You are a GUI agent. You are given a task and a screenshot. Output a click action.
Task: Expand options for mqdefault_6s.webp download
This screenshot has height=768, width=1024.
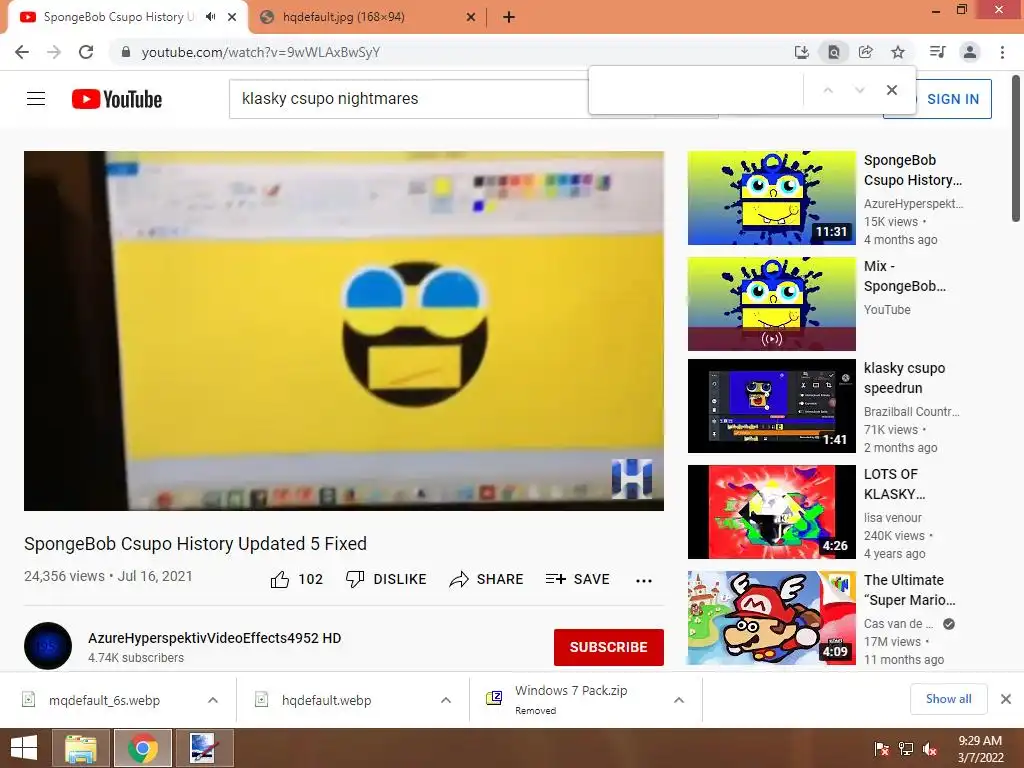click(x=213, y=700)
